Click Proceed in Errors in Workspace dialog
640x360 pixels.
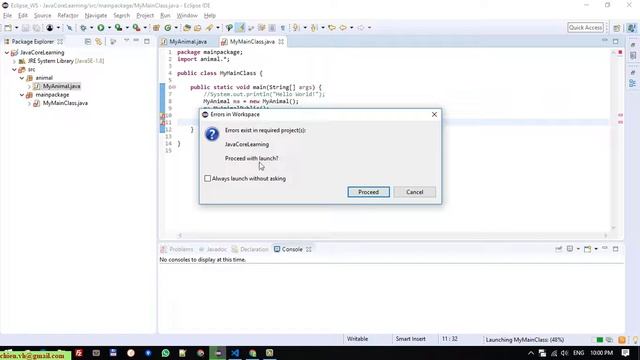click(368, 192)
